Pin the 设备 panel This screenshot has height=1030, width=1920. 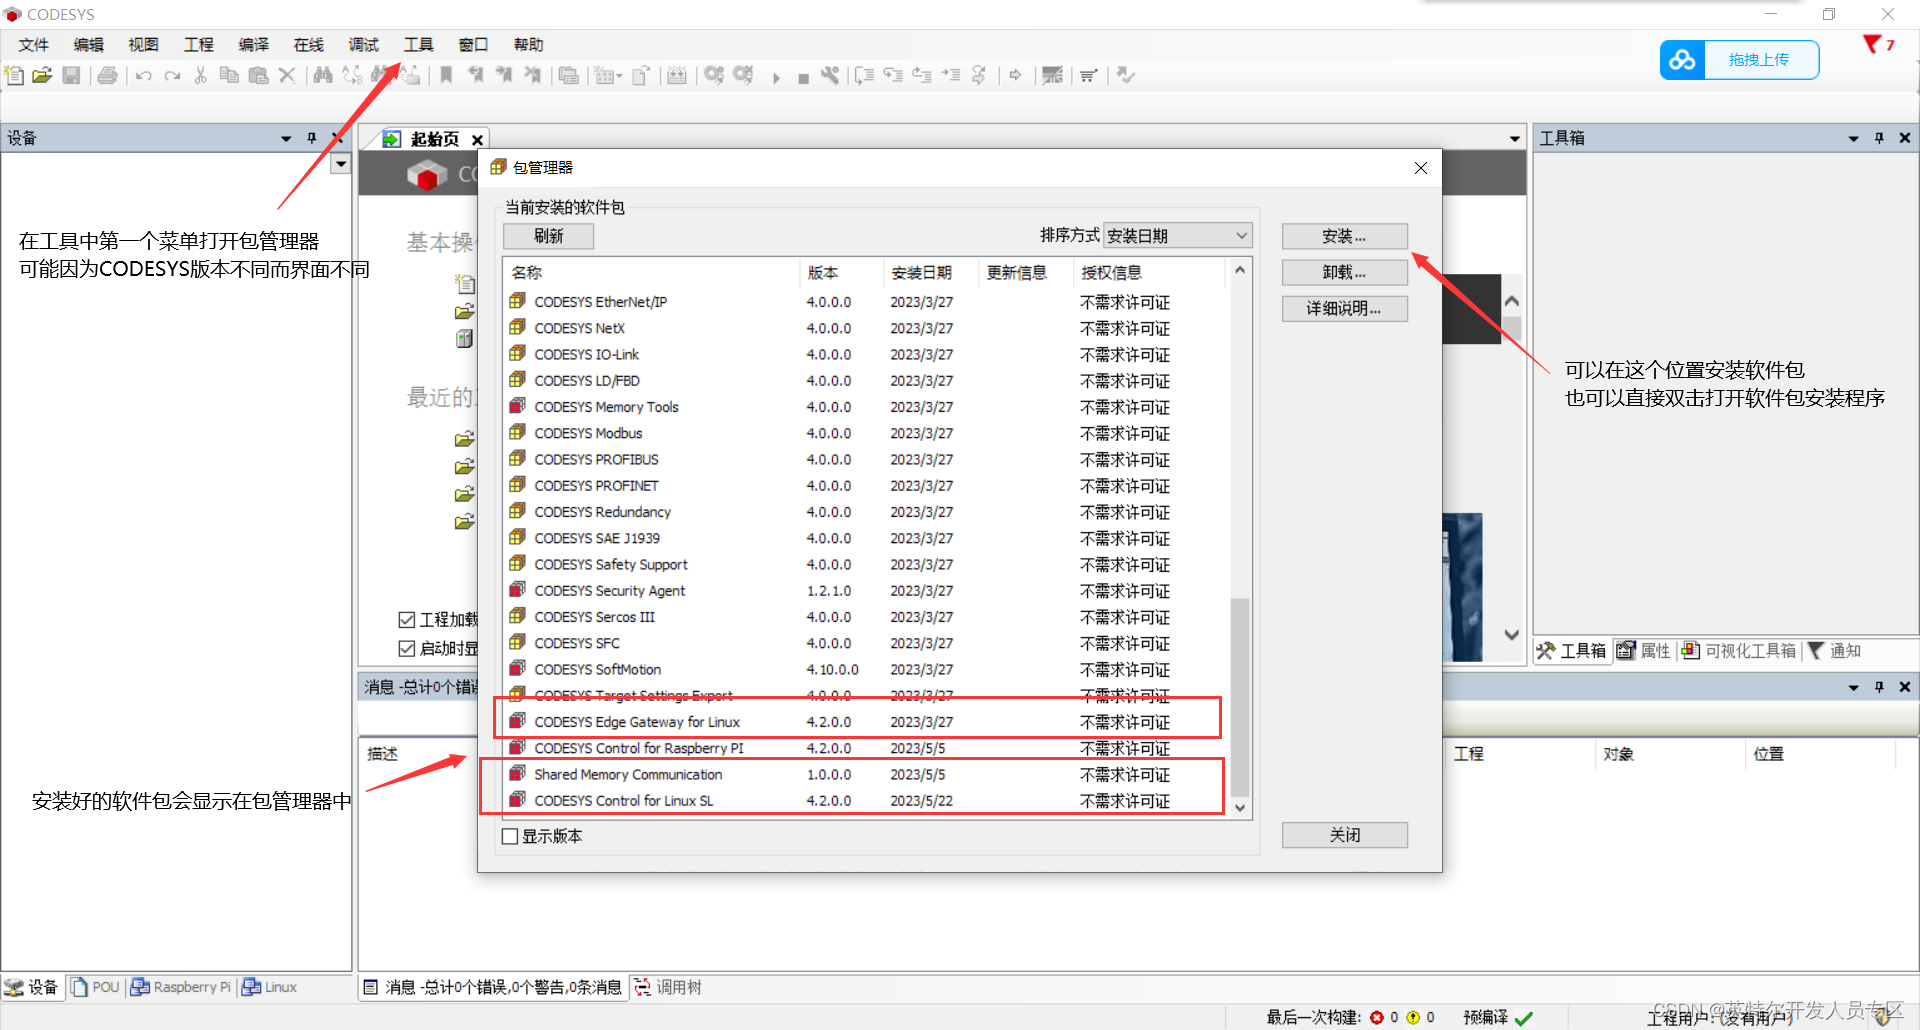312,138
